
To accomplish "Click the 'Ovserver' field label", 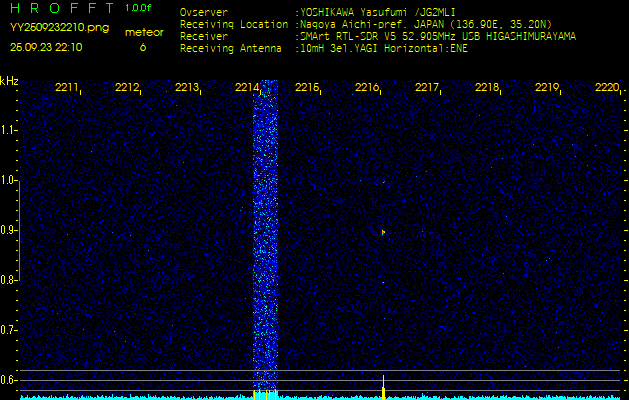I will click(x=204, y=12).
